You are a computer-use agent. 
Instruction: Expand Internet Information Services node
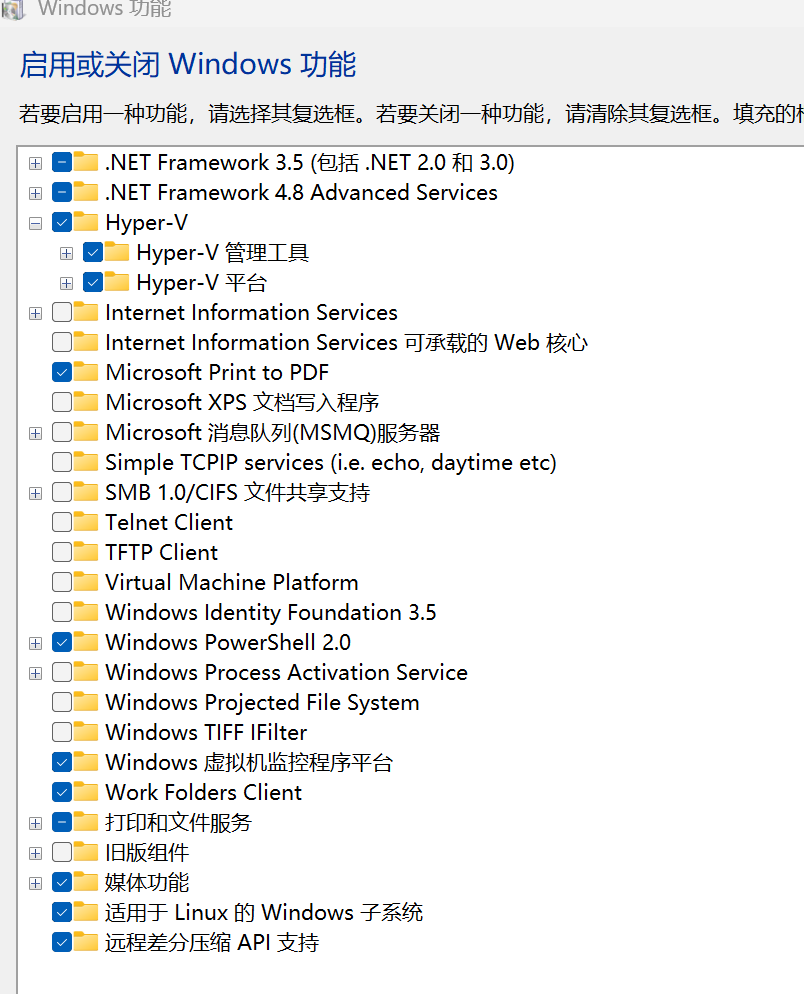36,313
